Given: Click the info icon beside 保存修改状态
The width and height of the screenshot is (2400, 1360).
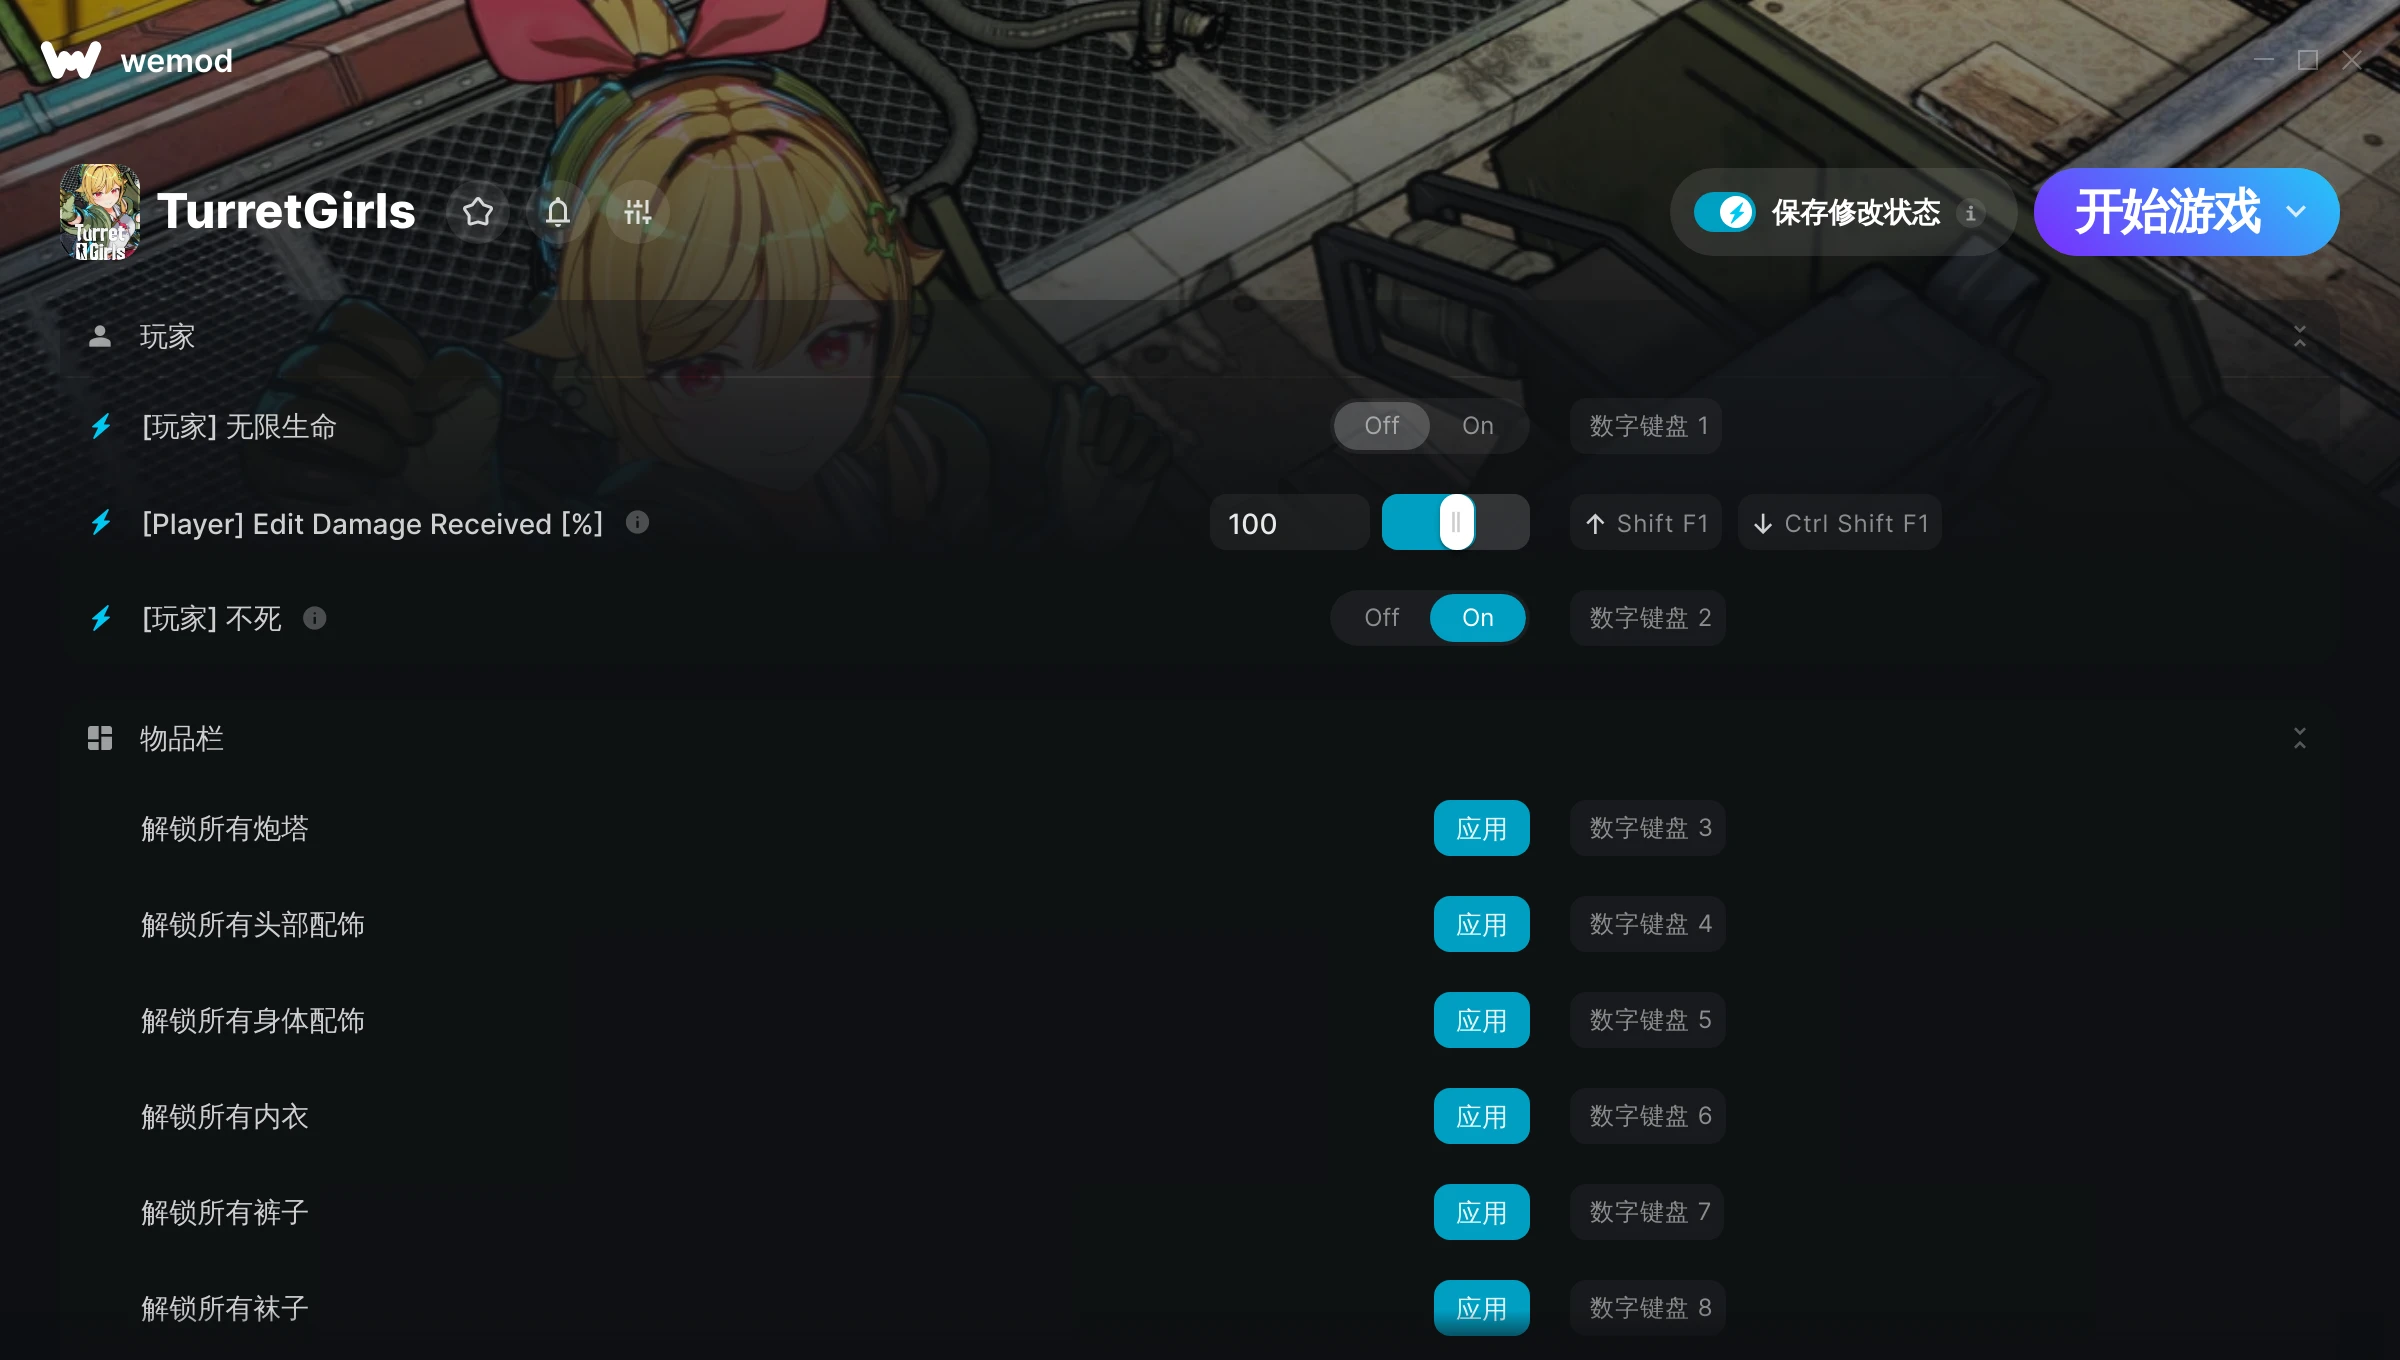Looking at the screenshot, I should click(1970, 213).
